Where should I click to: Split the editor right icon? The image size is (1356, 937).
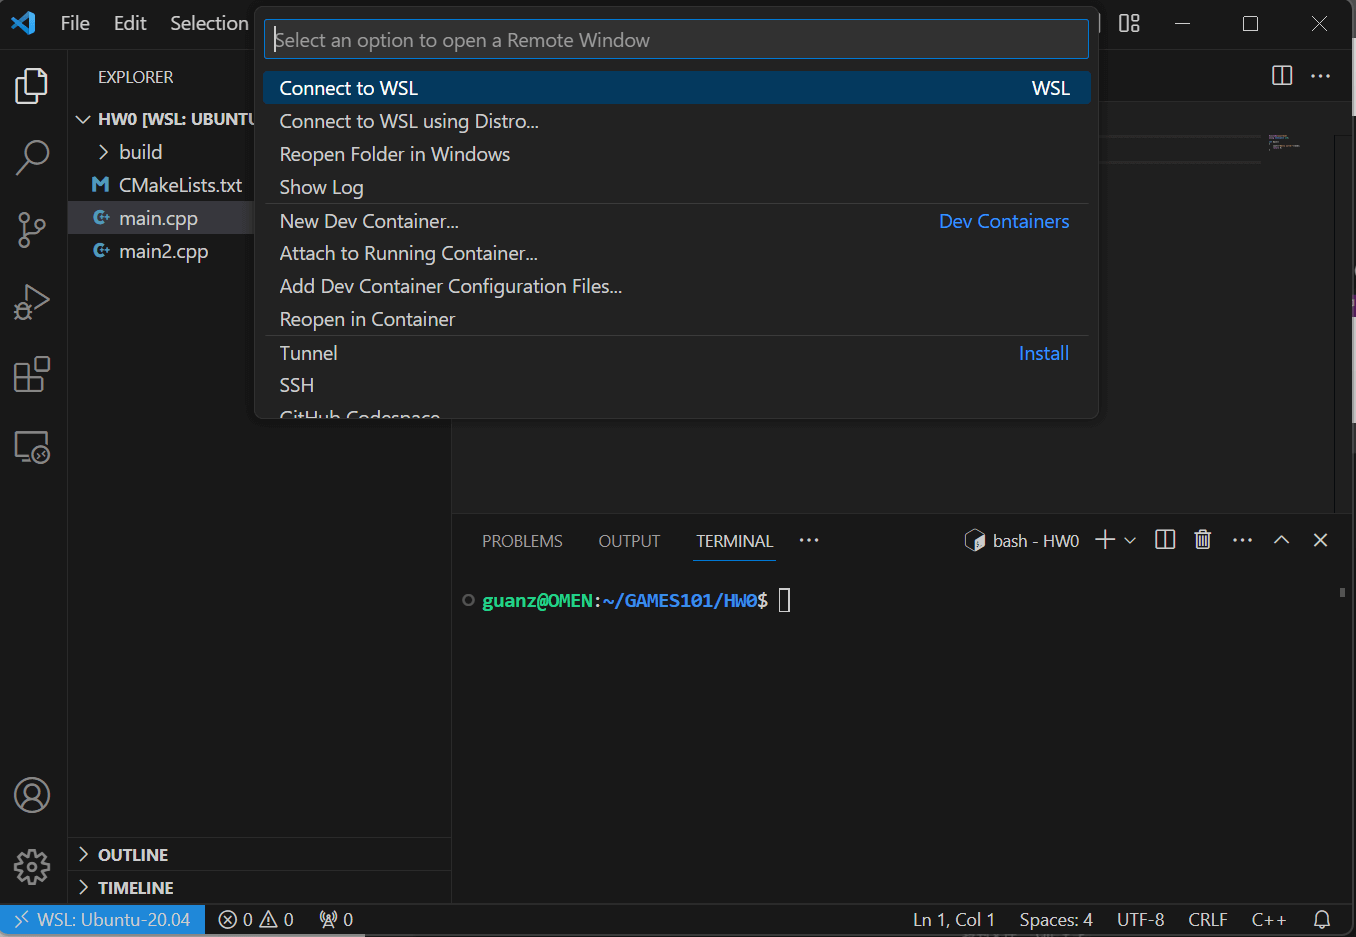pos(1282,76)
